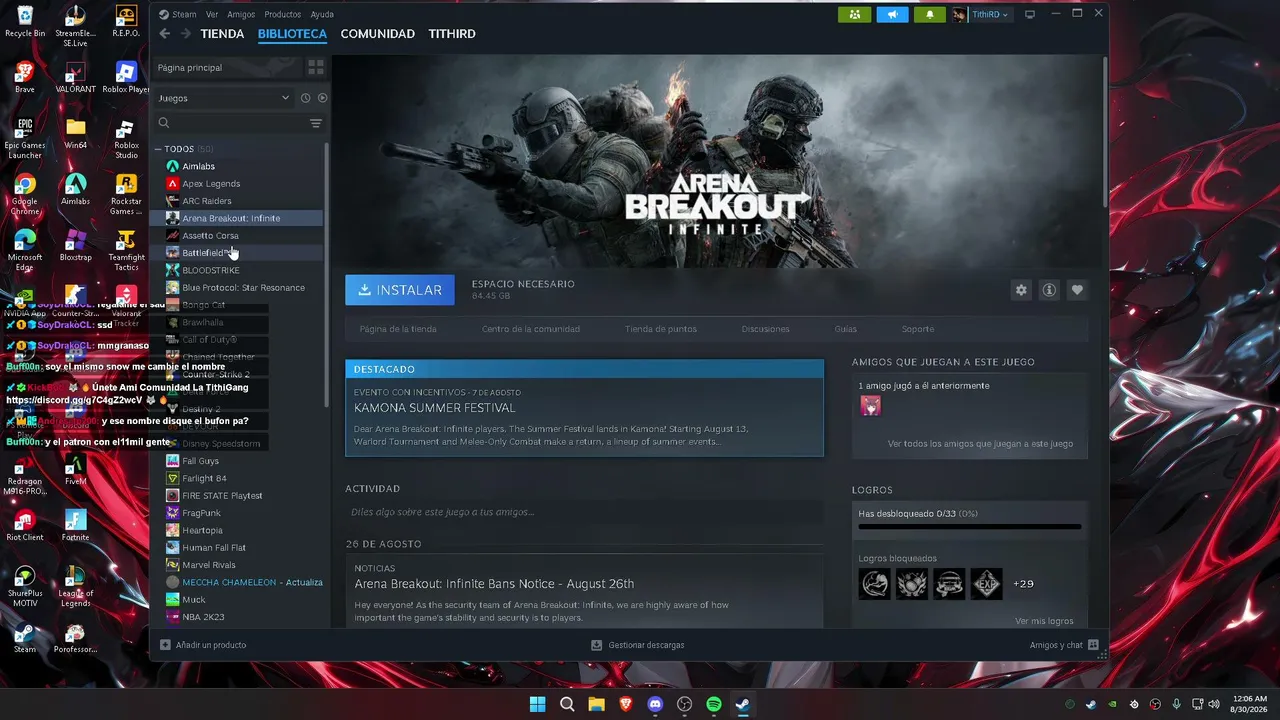This screenshot has width=1280, height=720.
Task: Click the library search field
Action: (x=230, y=123)
